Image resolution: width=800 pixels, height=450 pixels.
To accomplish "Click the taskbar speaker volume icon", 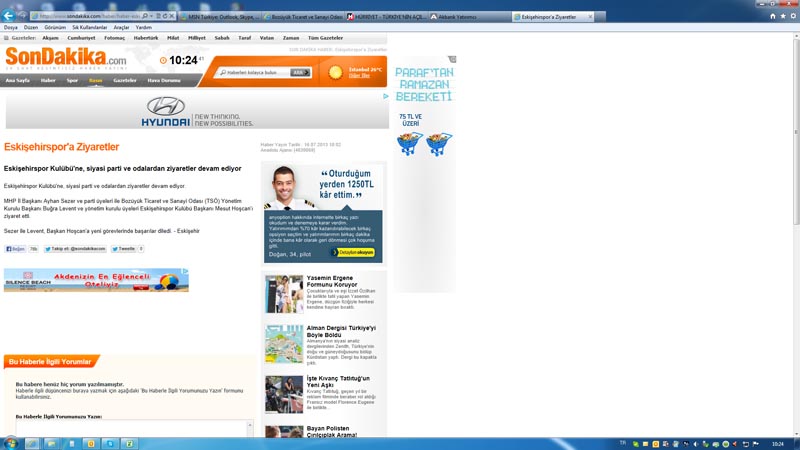I will (695, 444).
